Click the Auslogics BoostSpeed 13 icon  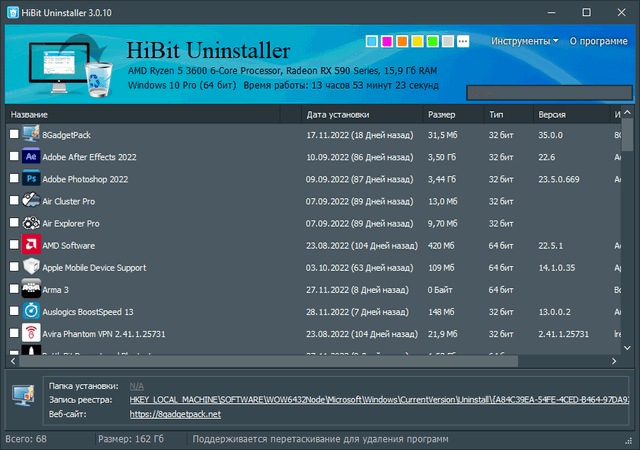click(31, 311)
